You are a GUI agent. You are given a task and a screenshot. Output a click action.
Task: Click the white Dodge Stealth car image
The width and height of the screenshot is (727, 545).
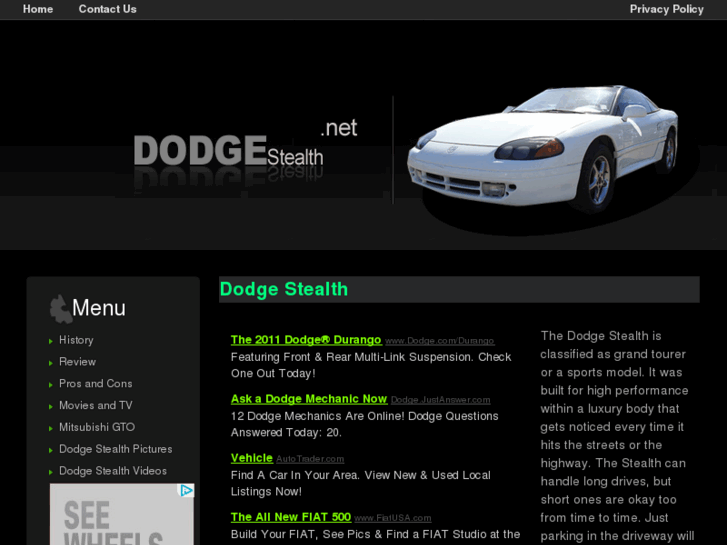tap(542, 148)
